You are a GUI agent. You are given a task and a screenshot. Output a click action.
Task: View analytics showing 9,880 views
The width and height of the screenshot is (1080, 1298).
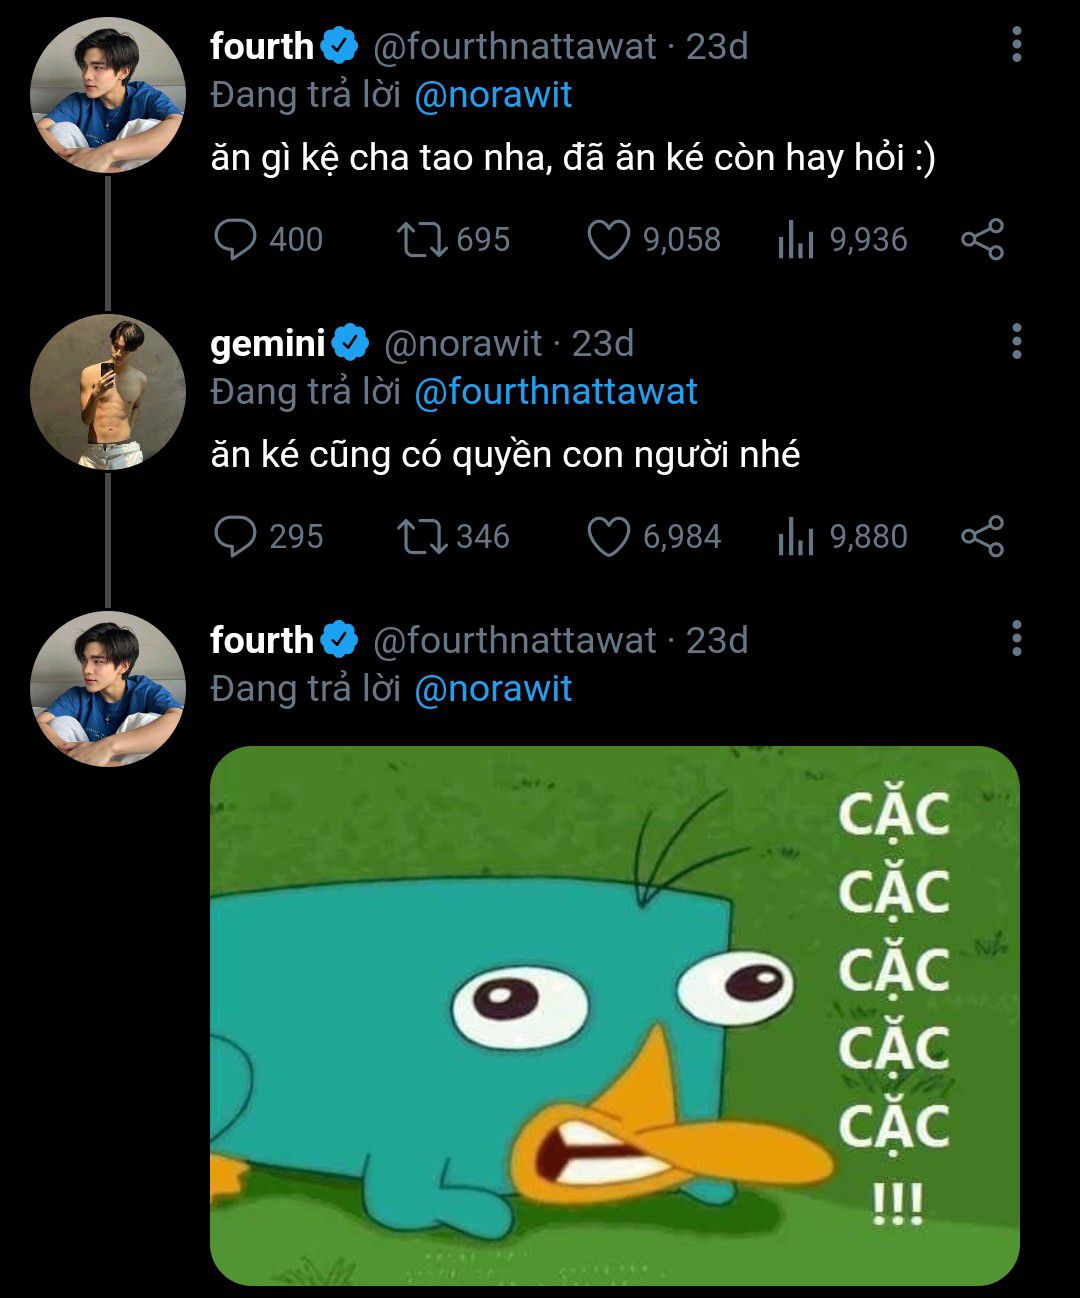point(796,537)
